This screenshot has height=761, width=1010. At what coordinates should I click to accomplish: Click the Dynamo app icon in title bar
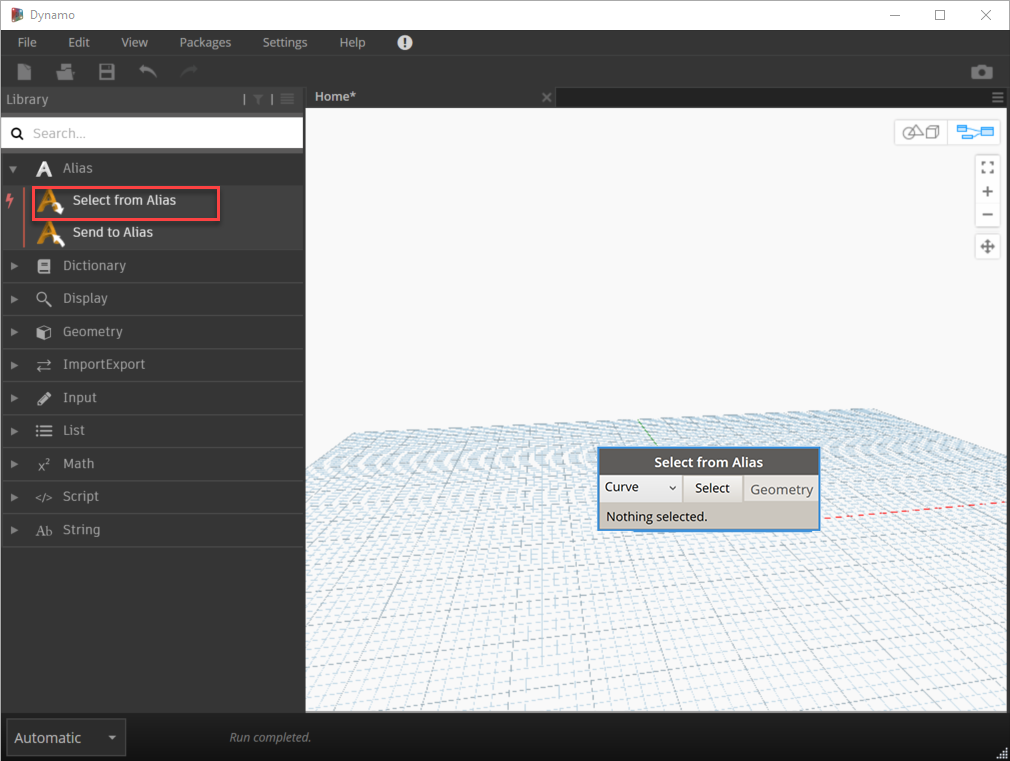(x=17, y=15)
